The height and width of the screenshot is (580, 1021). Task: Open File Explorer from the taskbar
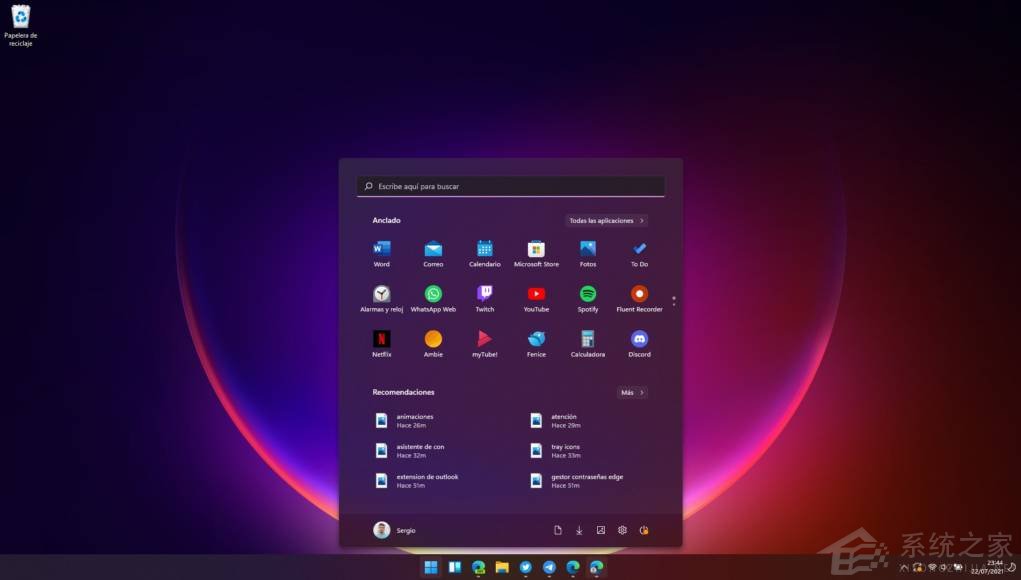[501, 568]
